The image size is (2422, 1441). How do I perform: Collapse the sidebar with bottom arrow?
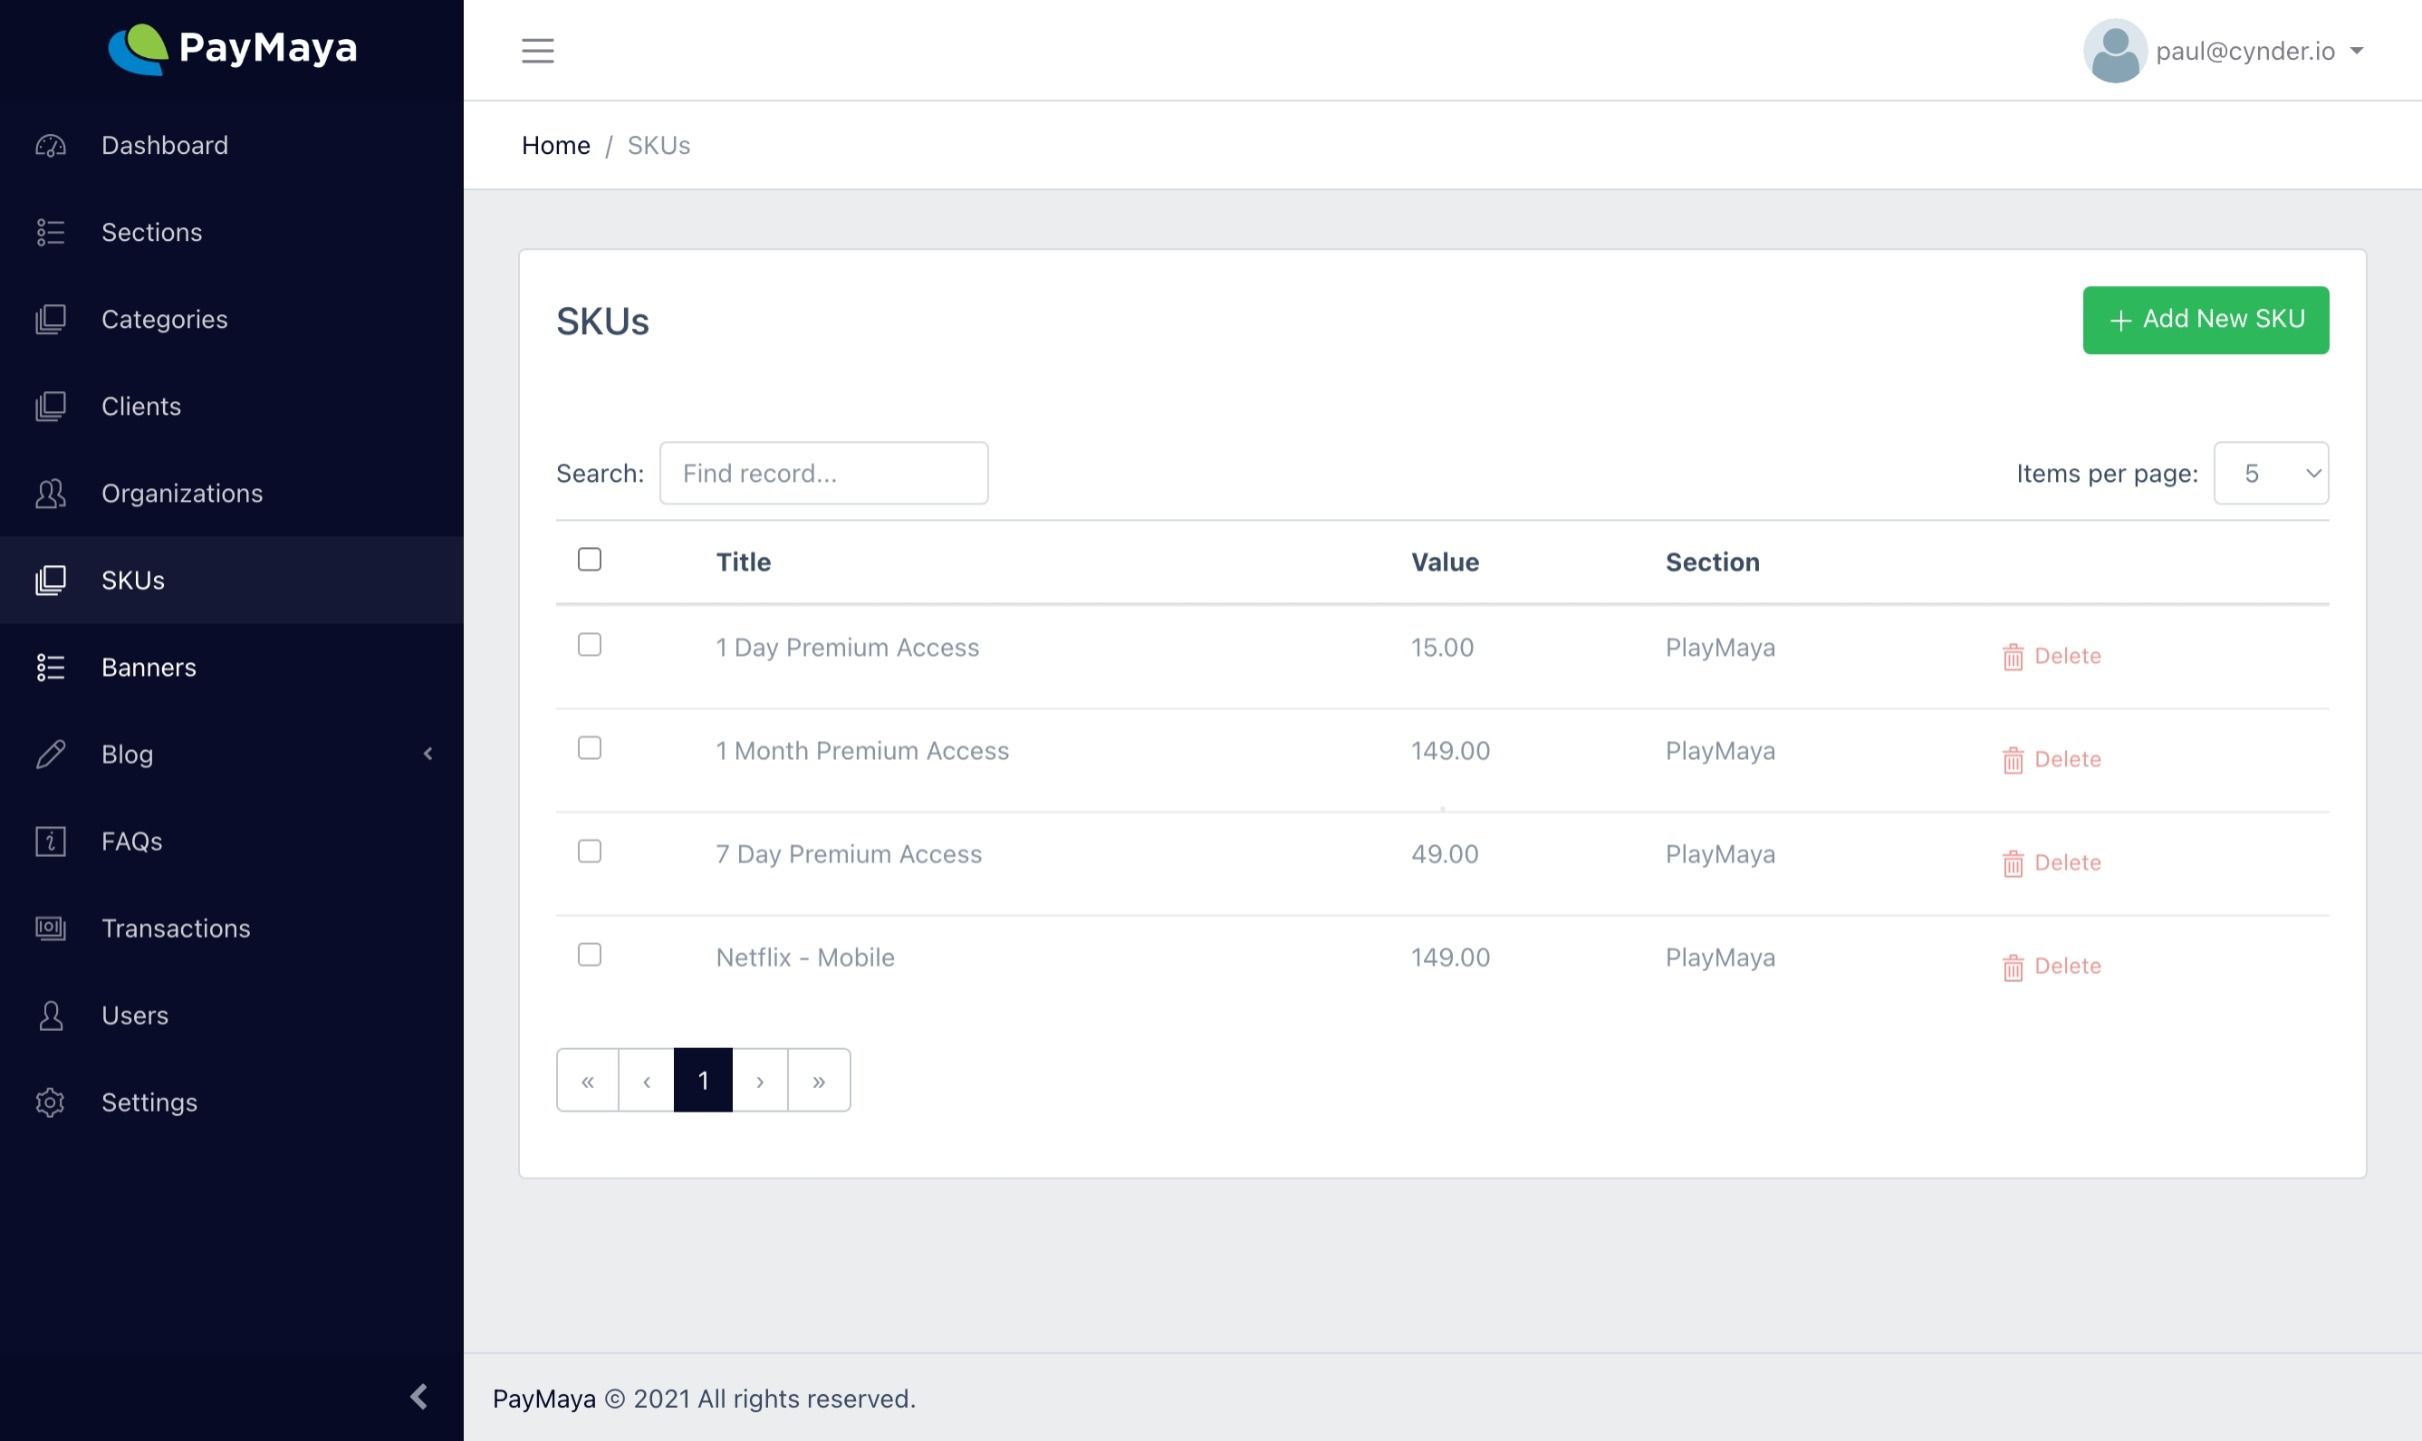pyautogui.click(x=419, y=1397)
